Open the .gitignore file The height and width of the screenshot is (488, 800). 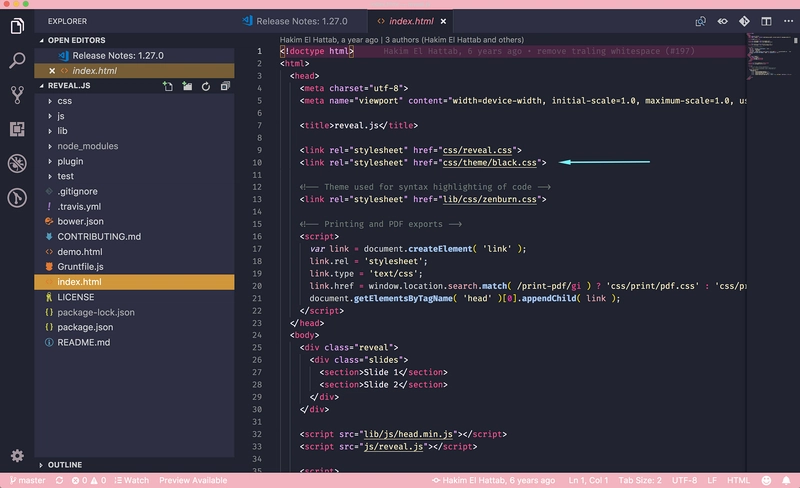pos(134,191)
